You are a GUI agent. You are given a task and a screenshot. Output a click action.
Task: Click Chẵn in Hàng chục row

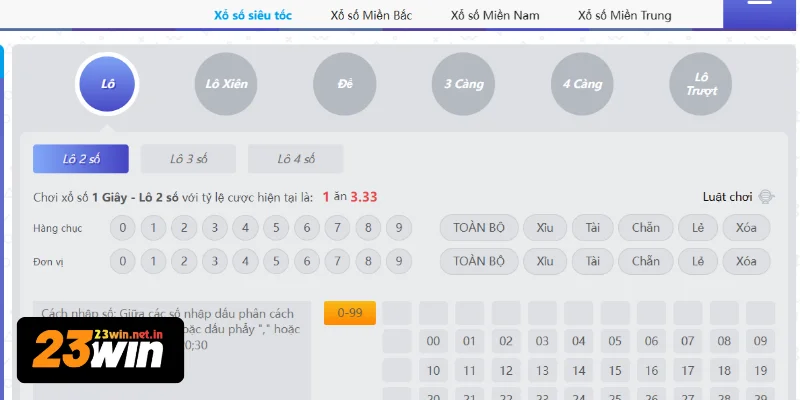pos(645,228)
